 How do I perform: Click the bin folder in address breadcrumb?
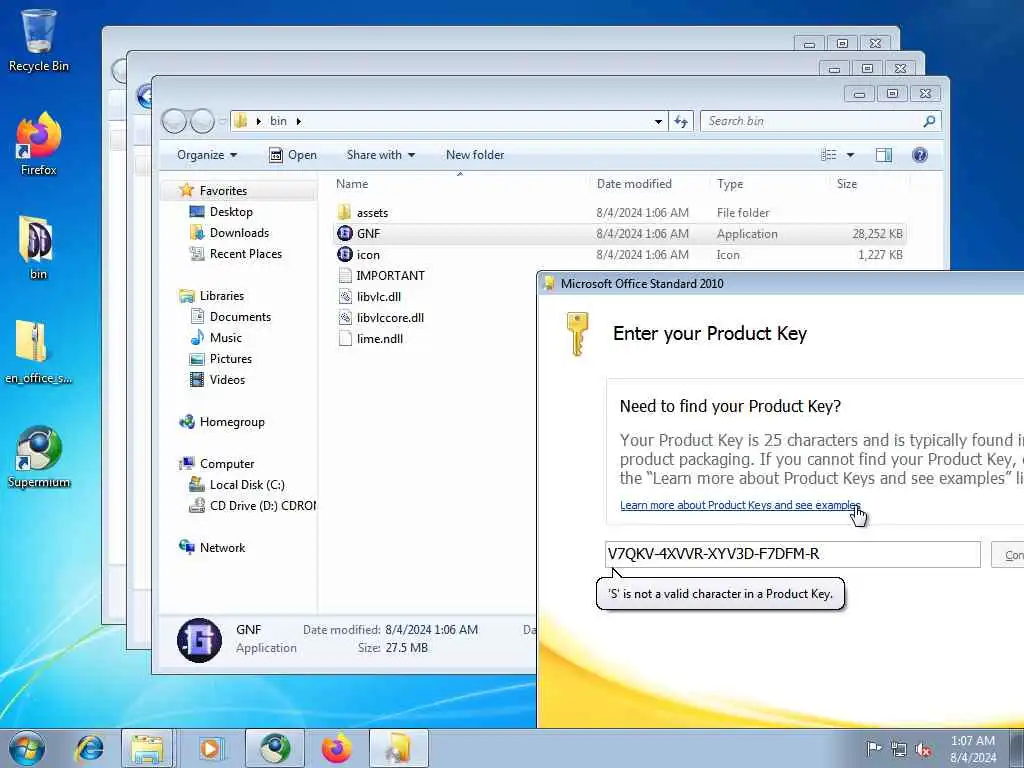point(278,121)
